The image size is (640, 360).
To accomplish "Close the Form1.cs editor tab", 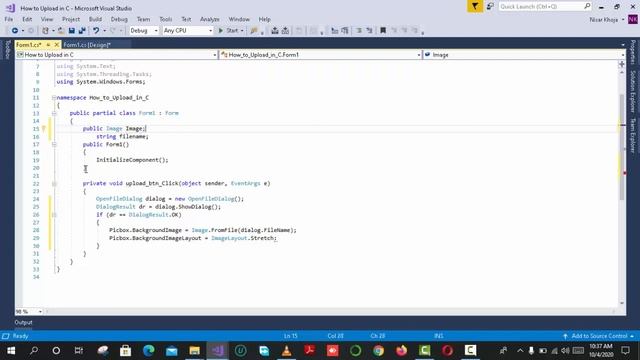I will 57,44.
